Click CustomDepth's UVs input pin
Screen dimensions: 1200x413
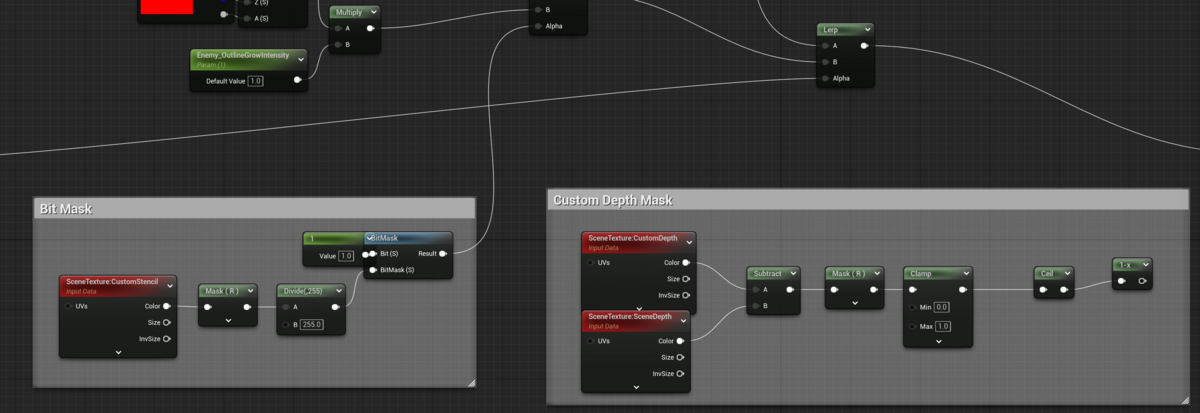(589, 262)
